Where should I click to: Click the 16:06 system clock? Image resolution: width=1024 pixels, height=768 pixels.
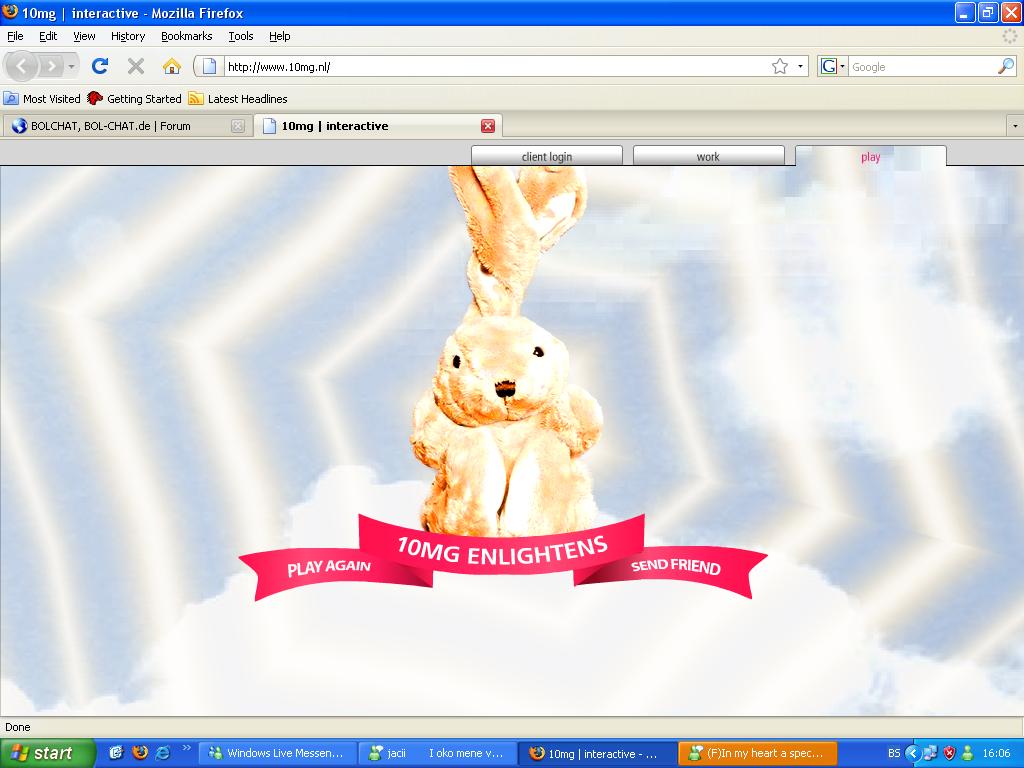click(996, 753)
